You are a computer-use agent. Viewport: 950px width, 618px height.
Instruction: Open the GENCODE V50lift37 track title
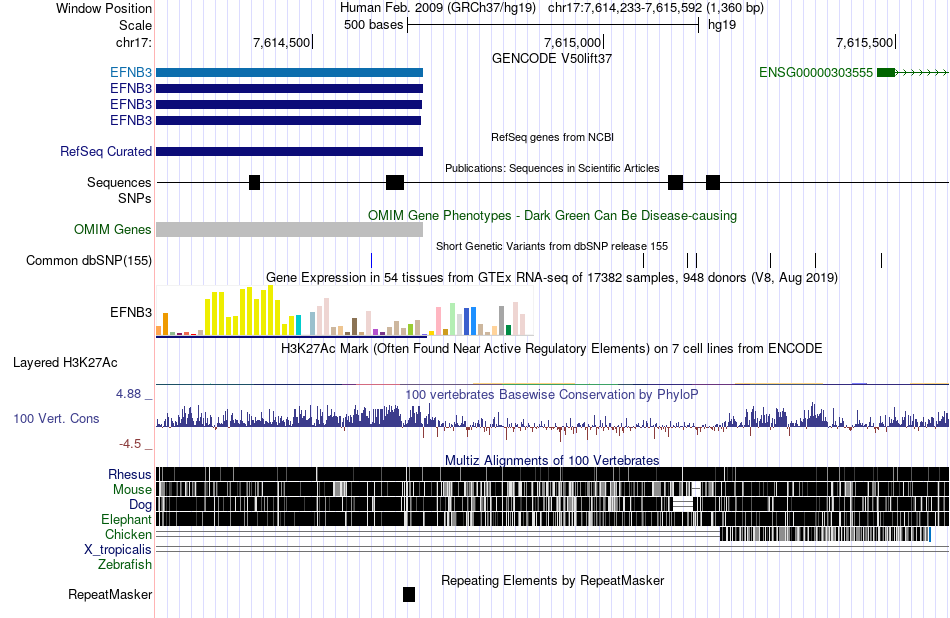(552, 59)
